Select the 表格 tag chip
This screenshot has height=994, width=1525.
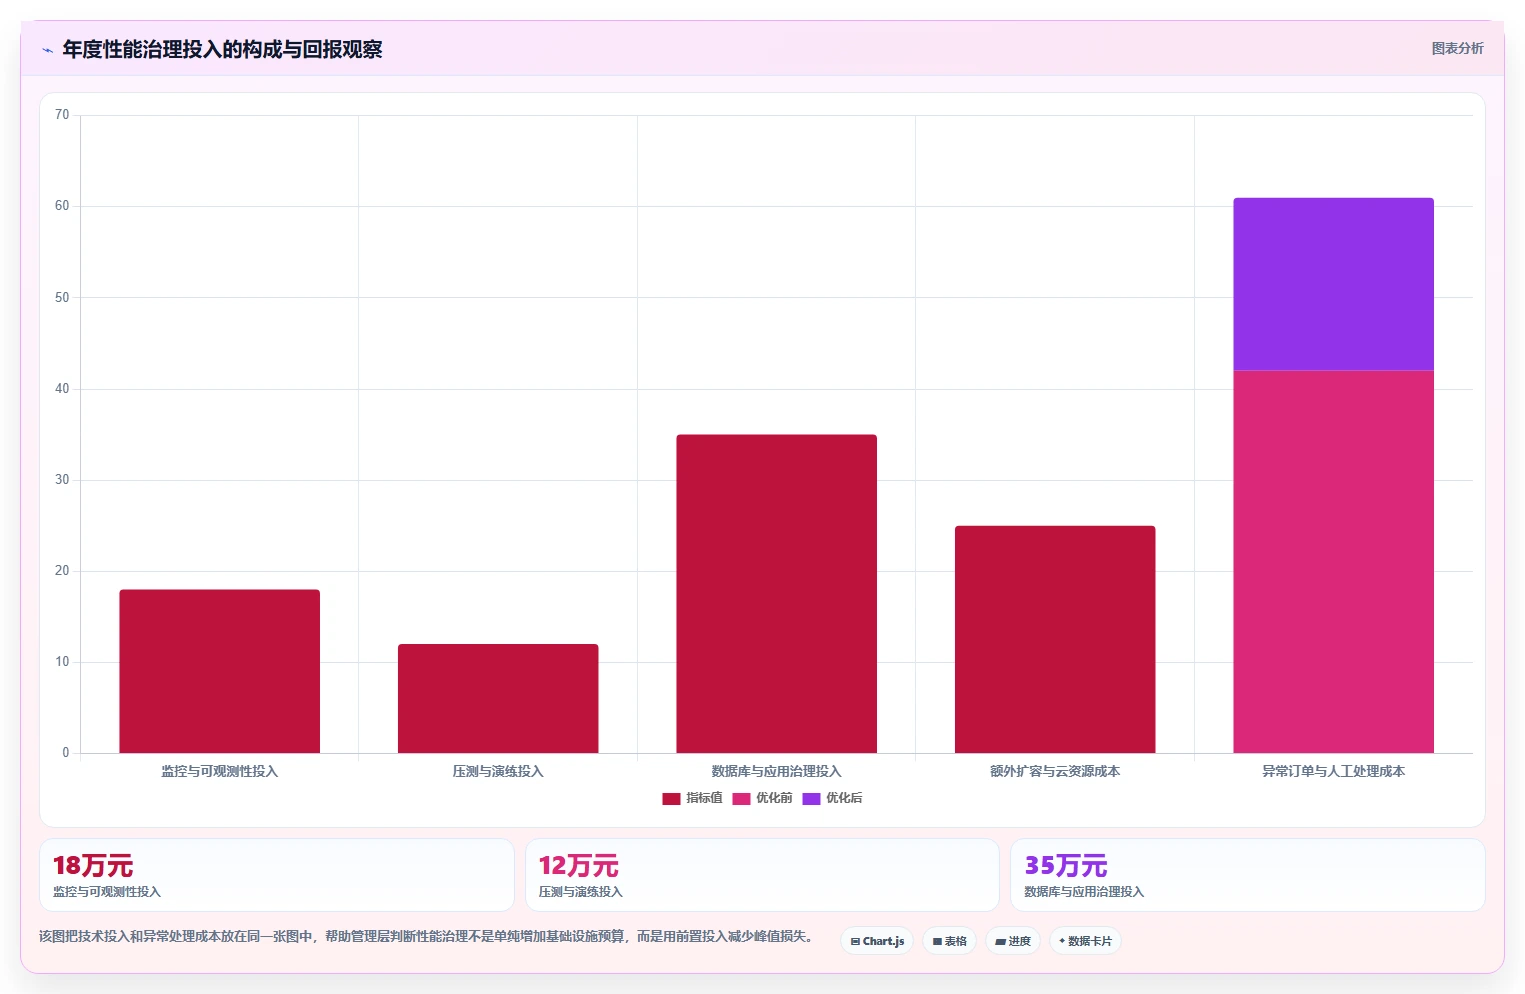[950, 941]
